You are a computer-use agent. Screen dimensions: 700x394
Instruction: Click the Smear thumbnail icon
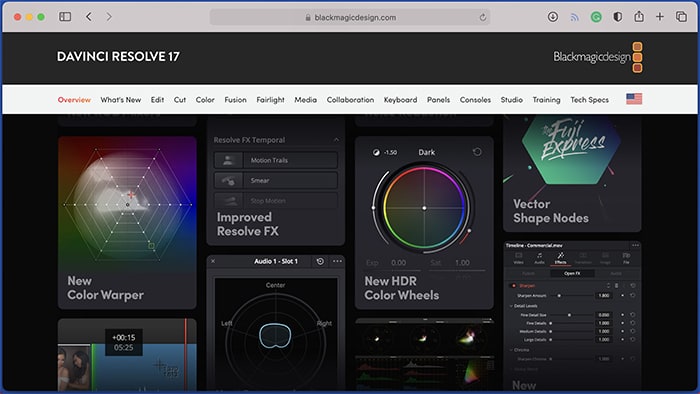click(228, 181)
